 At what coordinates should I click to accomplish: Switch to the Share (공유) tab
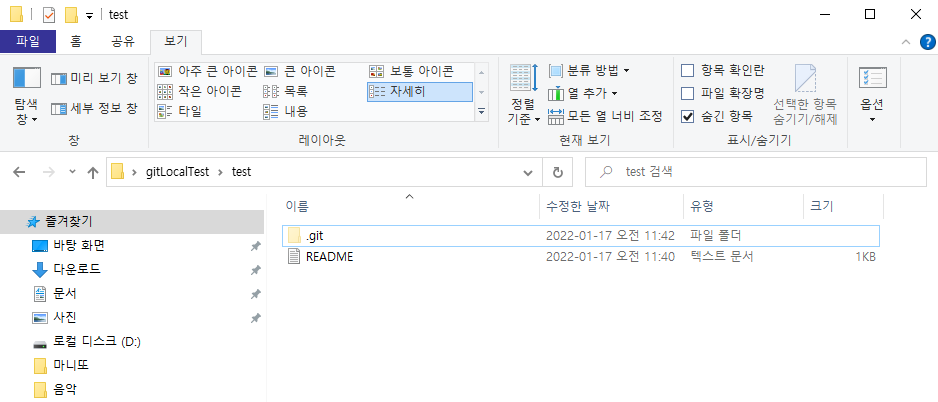pyautogui.click(x=123, y=41)
